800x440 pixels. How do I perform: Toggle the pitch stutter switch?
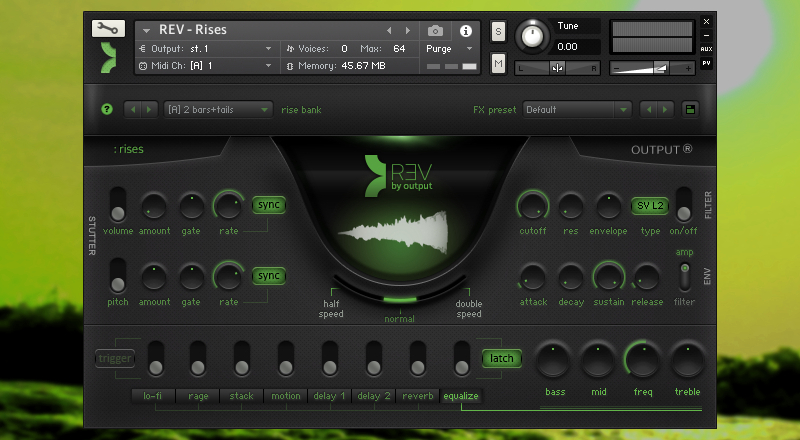point(118,276)
